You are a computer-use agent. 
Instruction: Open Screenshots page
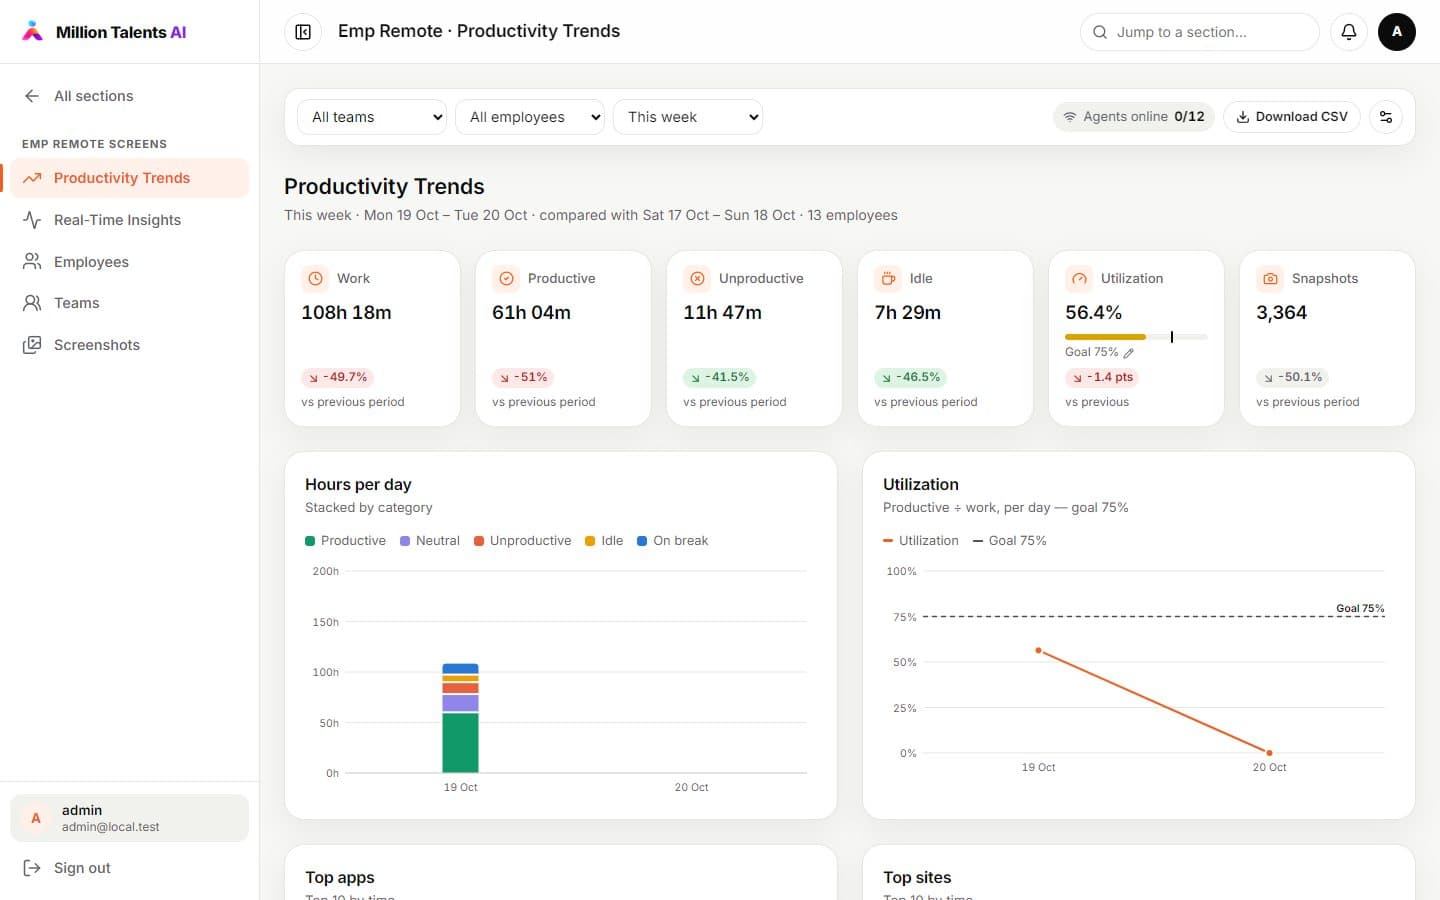(x=130, y=345)
